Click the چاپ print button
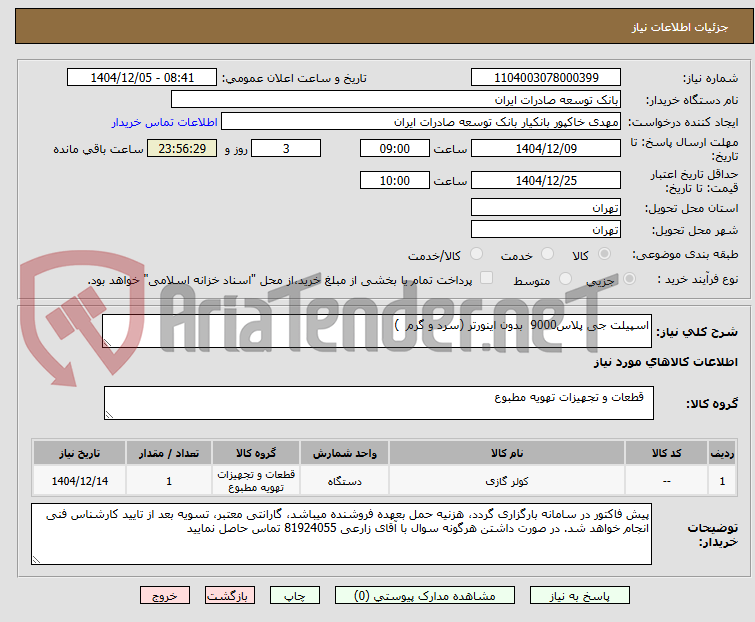The width and height of the screenshot is (755, 622). [x=295, y=596]
